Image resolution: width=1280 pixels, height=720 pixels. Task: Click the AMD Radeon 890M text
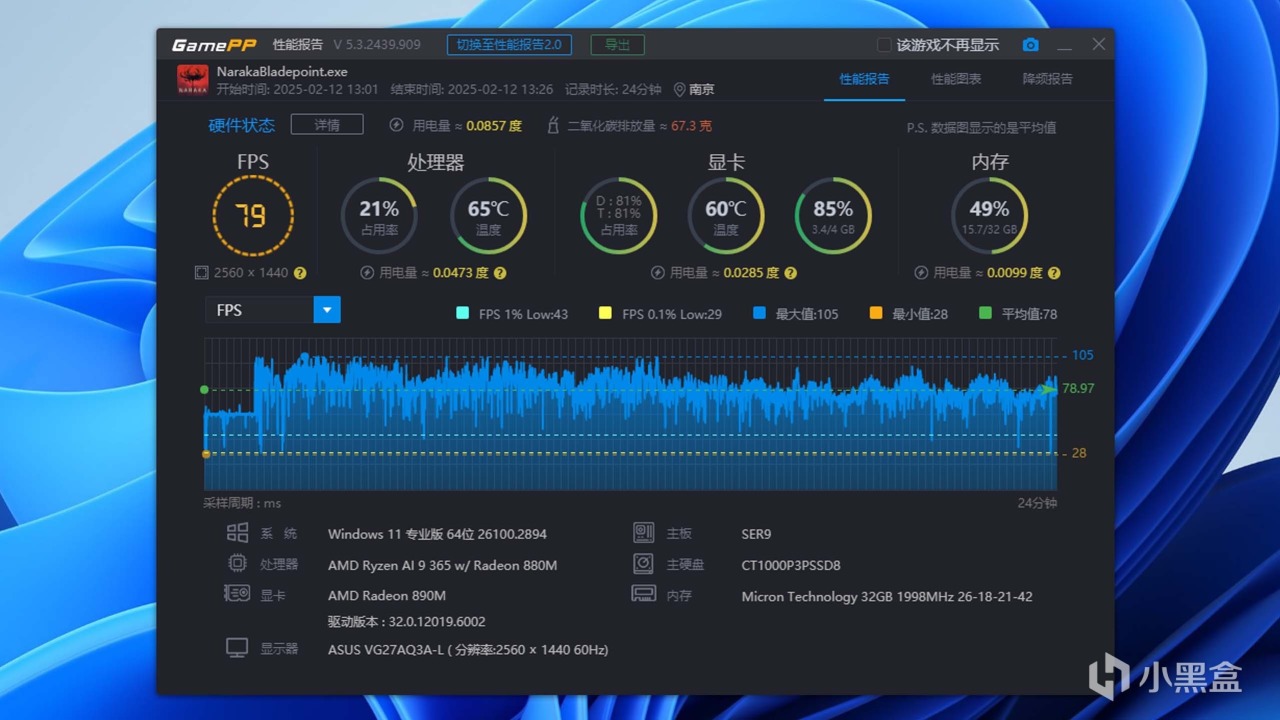point(386,595)
